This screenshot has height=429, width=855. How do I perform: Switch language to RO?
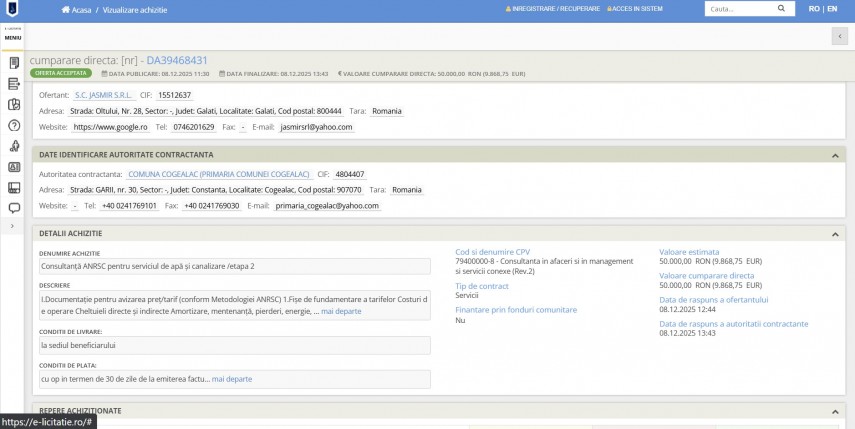[x=814, y=9]
